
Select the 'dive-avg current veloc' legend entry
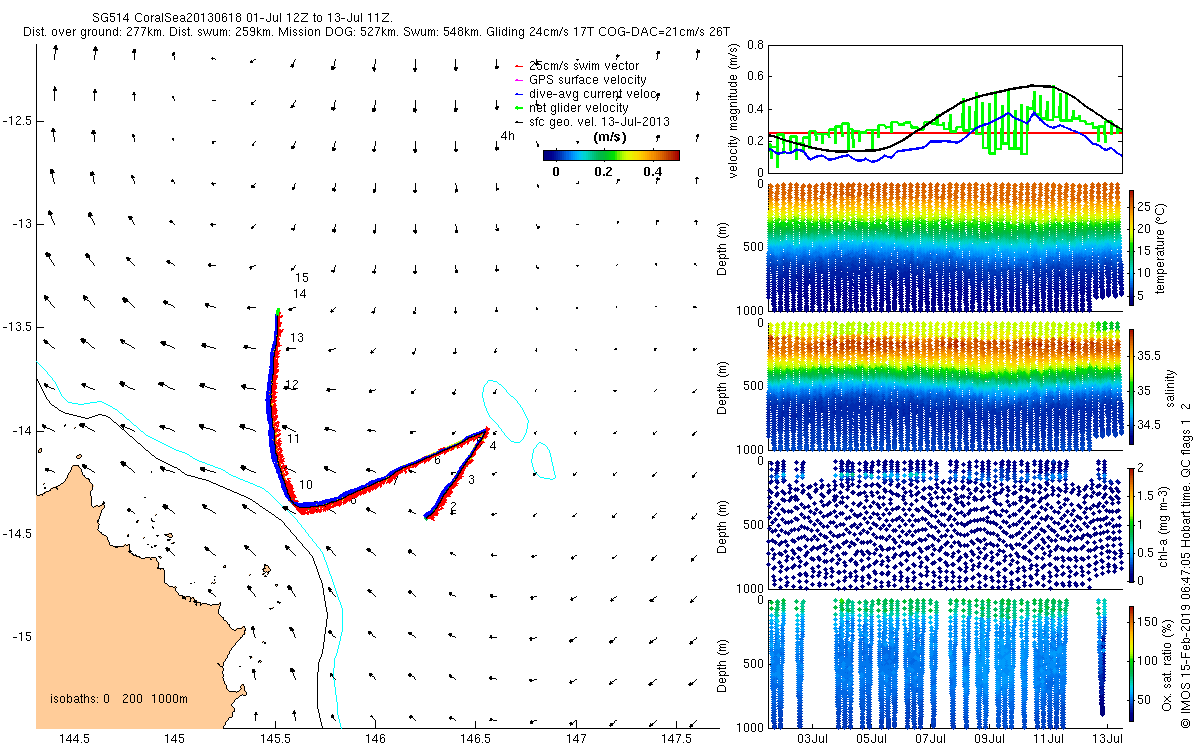tap(594, 94)
